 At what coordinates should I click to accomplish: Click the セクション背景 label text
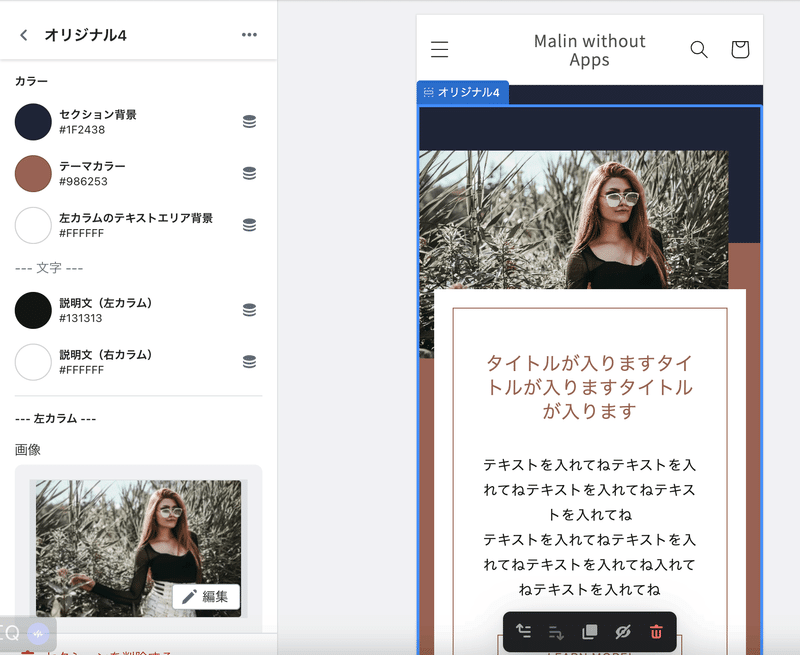point(98,114)
